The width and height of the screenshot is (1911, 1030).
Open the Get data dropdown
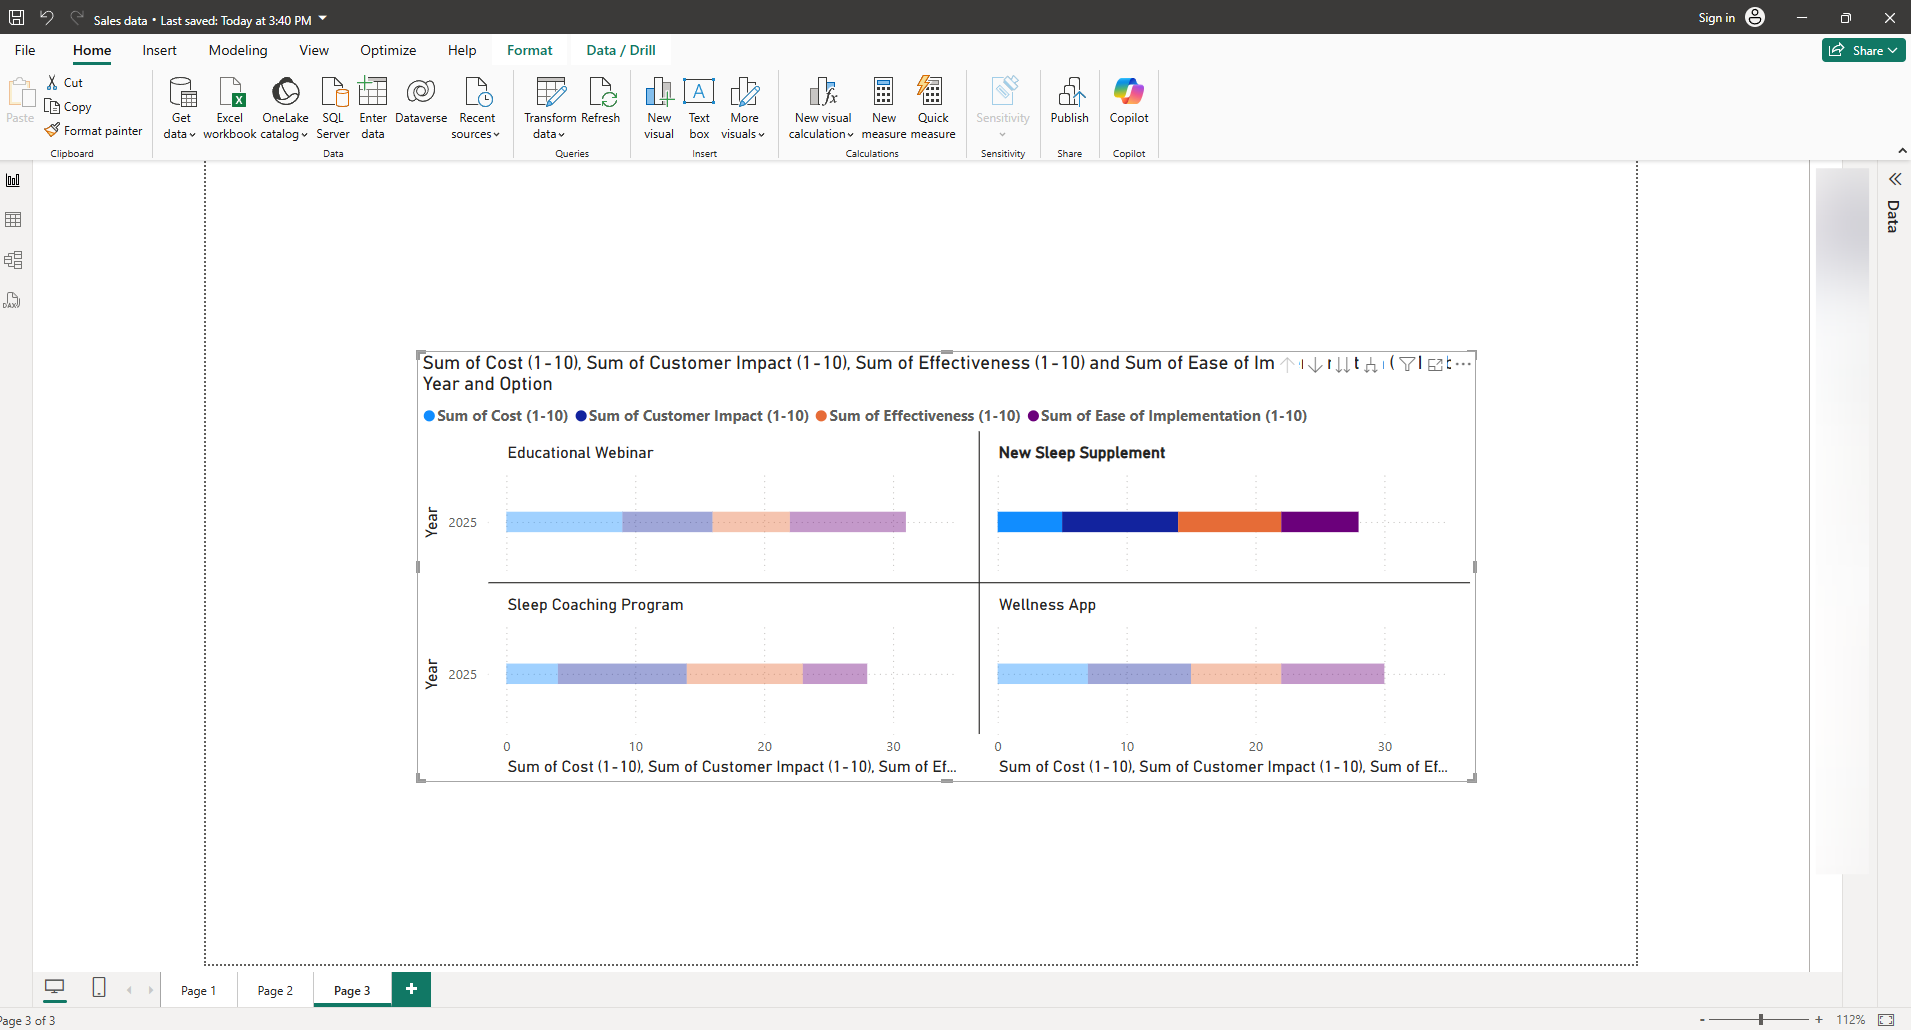point(180,109)
